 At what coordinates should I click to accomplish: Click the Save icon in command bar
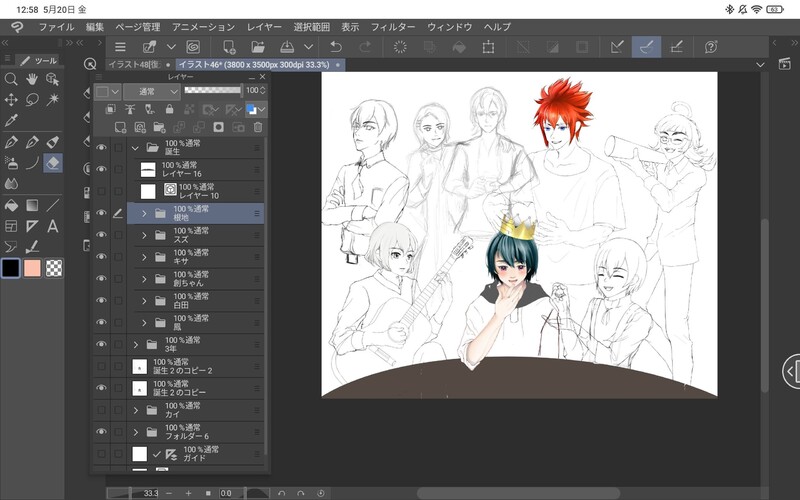click(x=287, y=47)
